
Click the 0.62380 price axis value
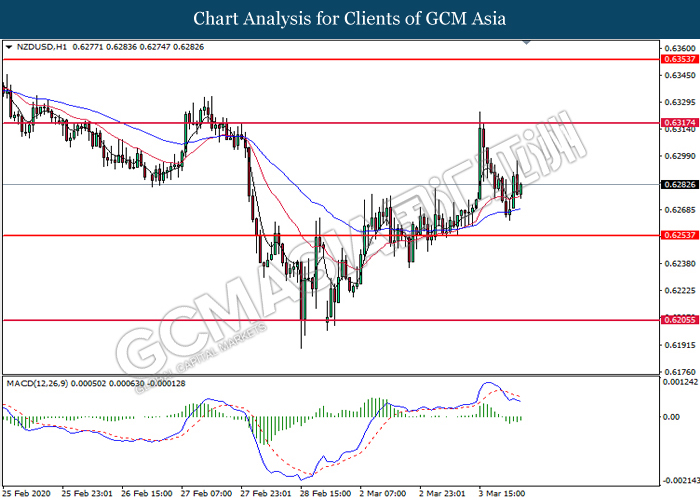679,264
